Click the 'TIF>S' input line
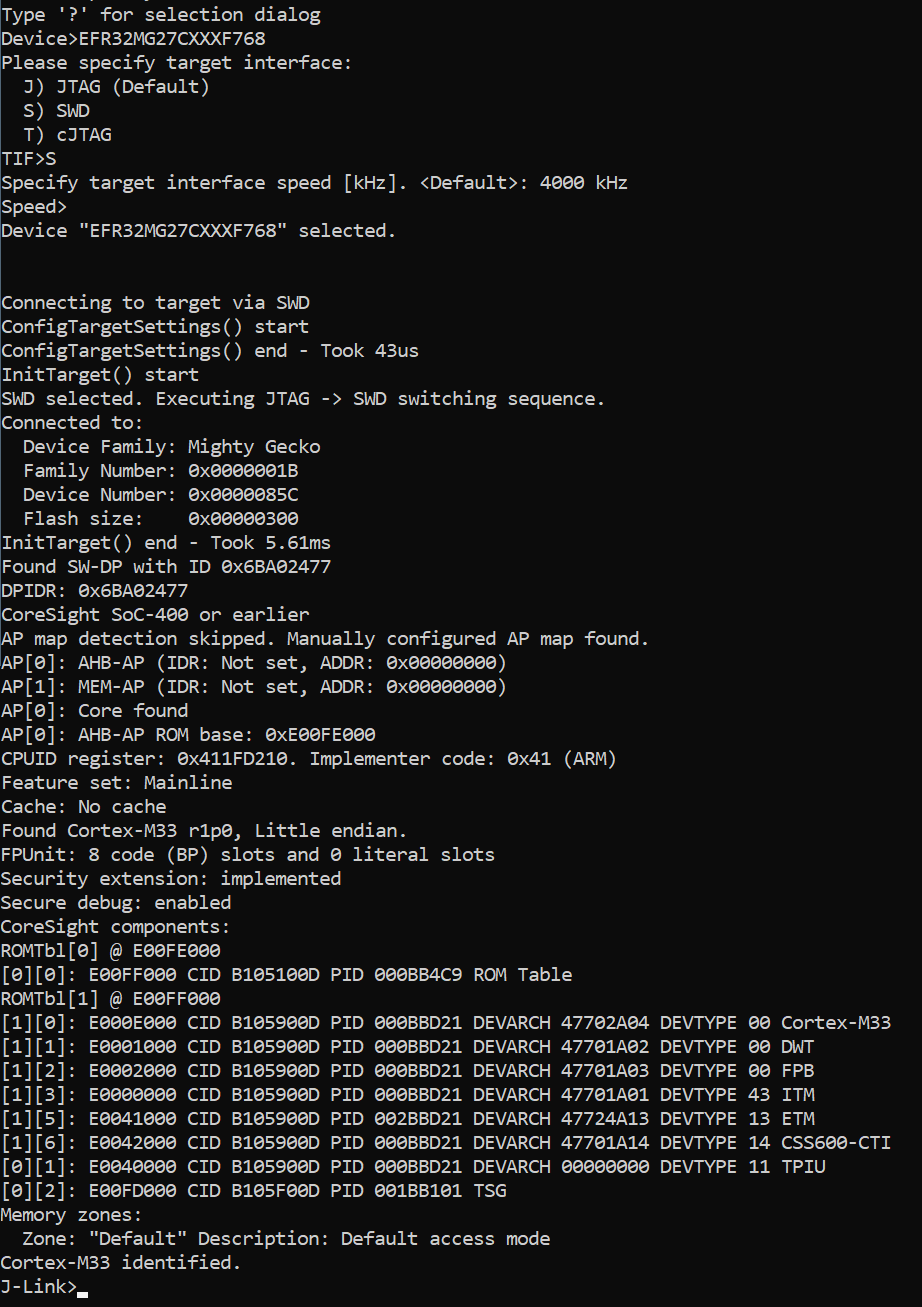Image resolution: width=922 pixels, height=1307 pixels. [29, 159]
